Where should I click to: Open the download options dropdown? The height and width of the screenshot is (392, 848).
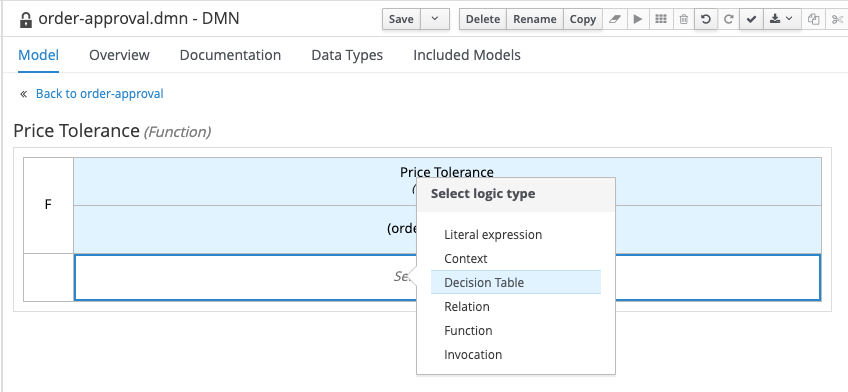[x=781, y=19]
